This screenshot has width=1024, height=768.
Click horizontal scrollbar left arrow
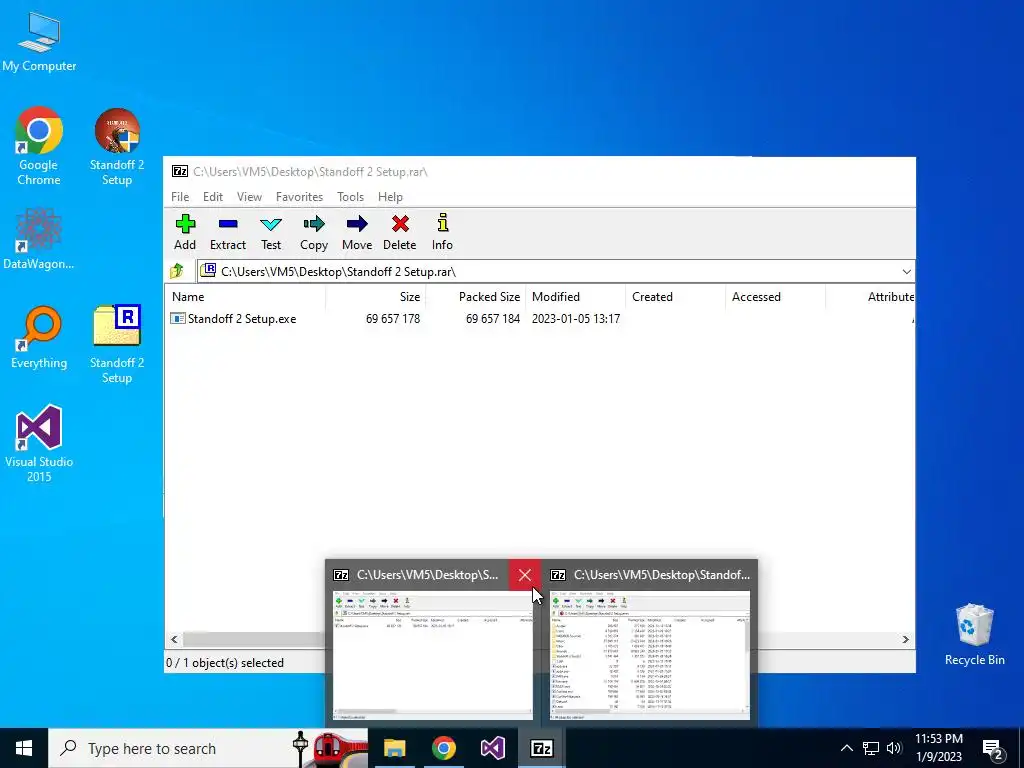click(174, 639)
